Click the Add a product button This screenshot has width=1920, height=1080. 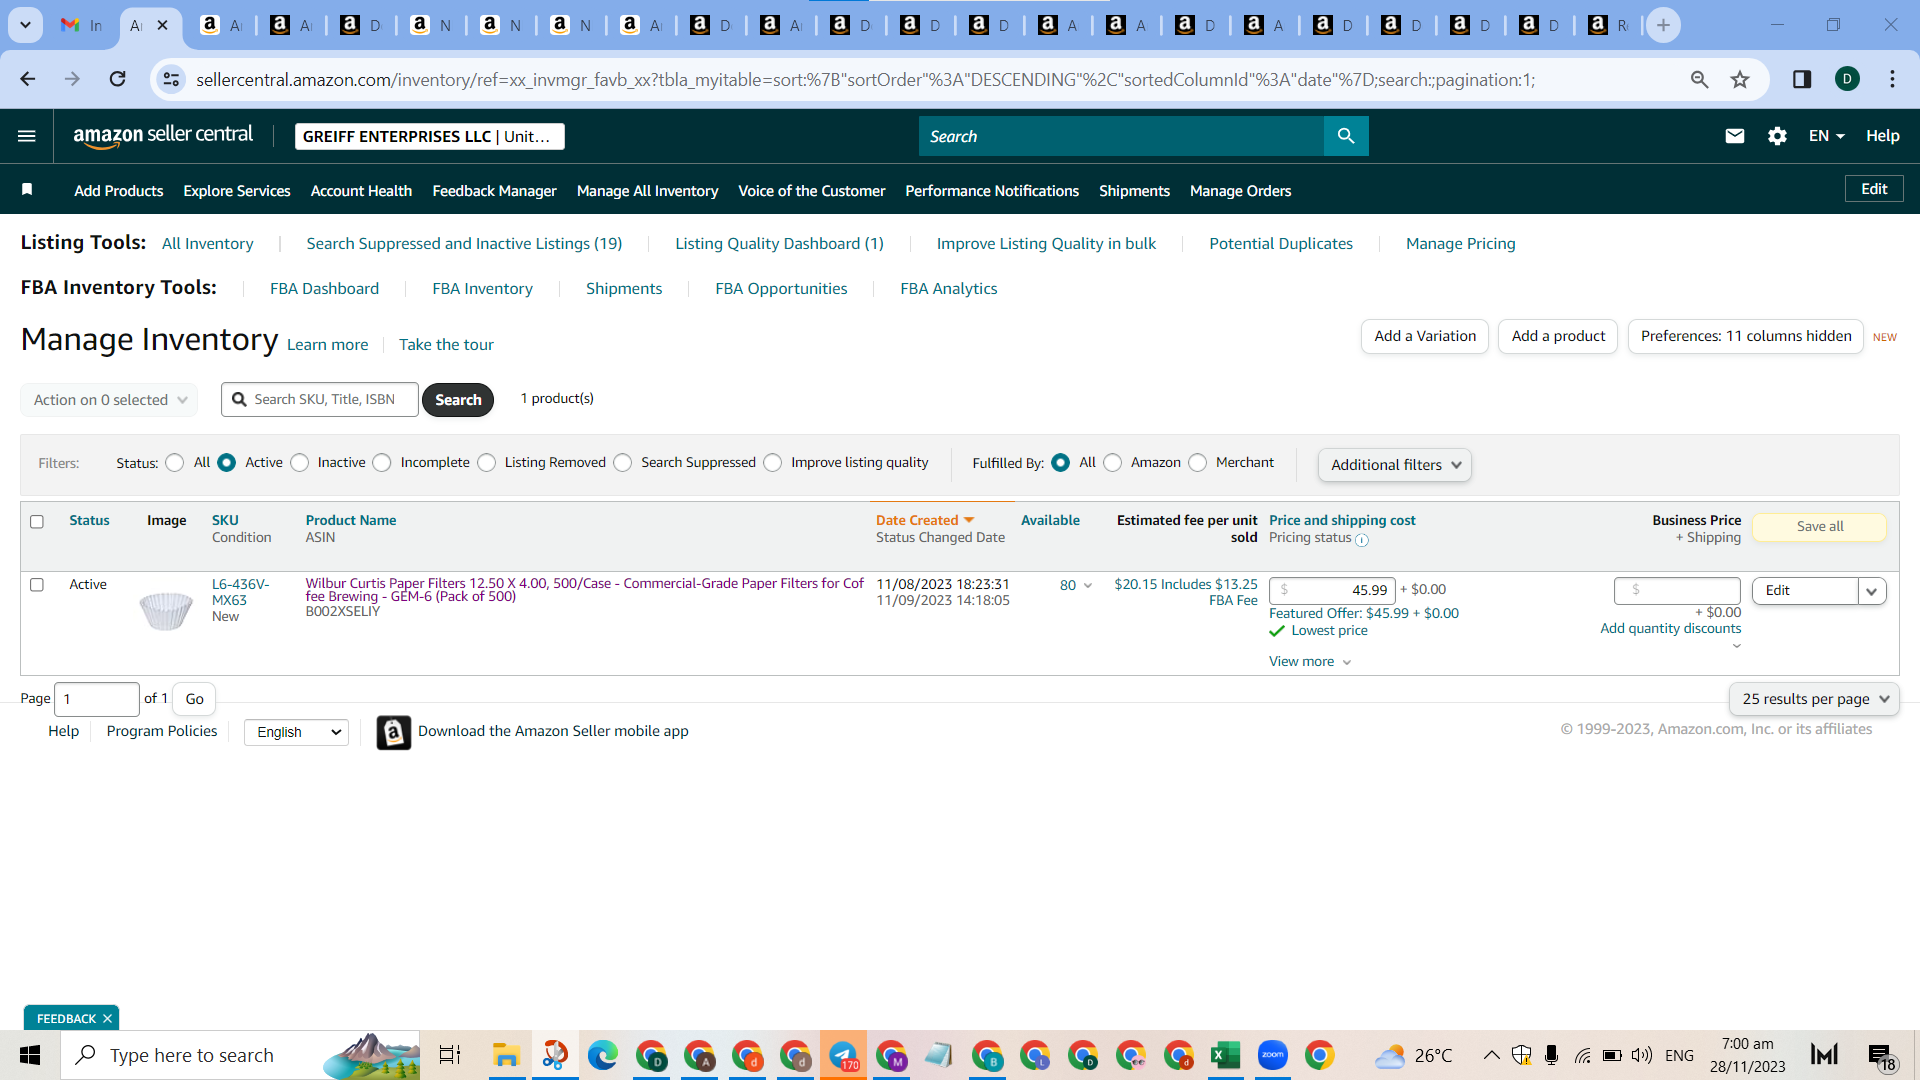(1558, 337)
